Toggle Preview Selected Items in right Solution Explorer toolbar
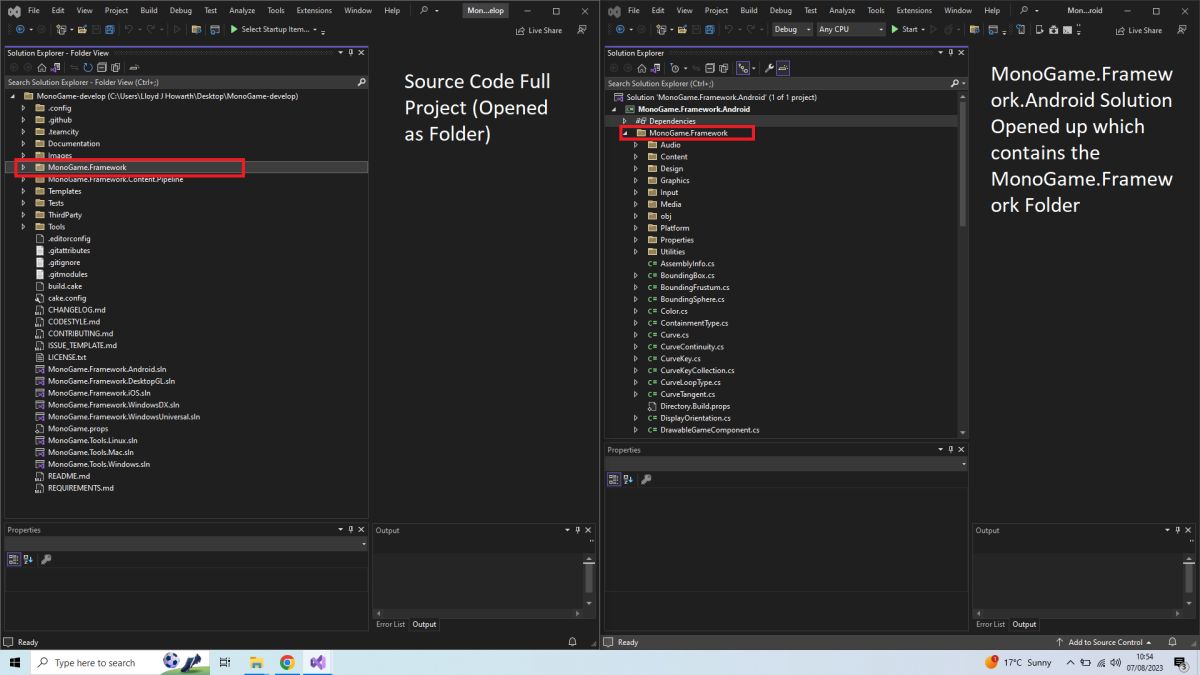The image size is (1200, 675). tap(783, 68)
